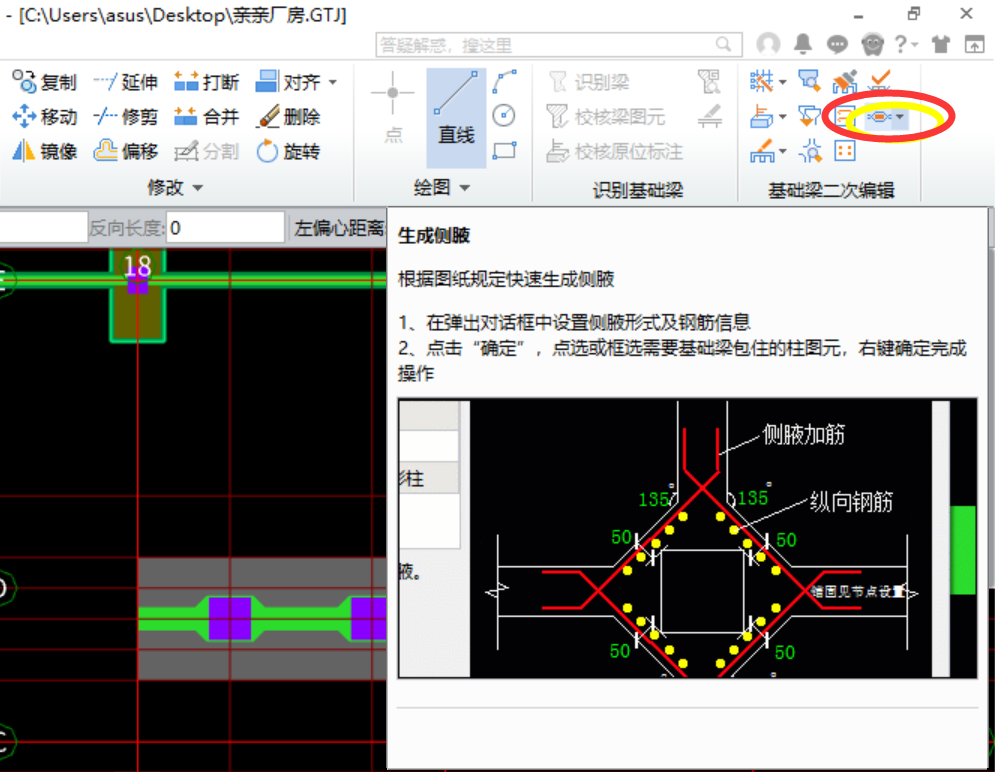Click the window restore button

point(914,13)
